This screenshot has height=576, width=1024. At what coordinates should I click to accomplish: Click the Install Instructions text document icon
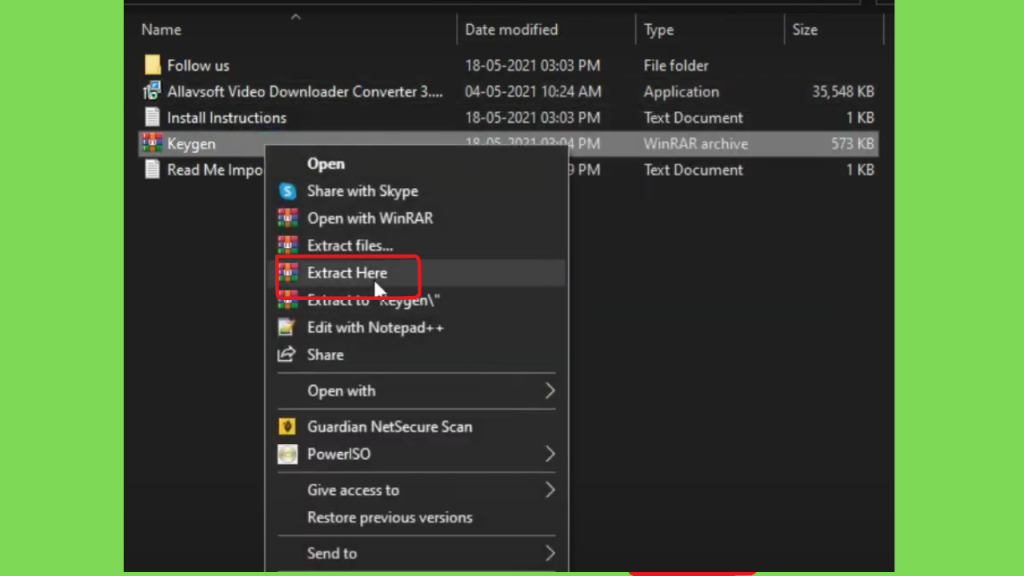point(152,117)
